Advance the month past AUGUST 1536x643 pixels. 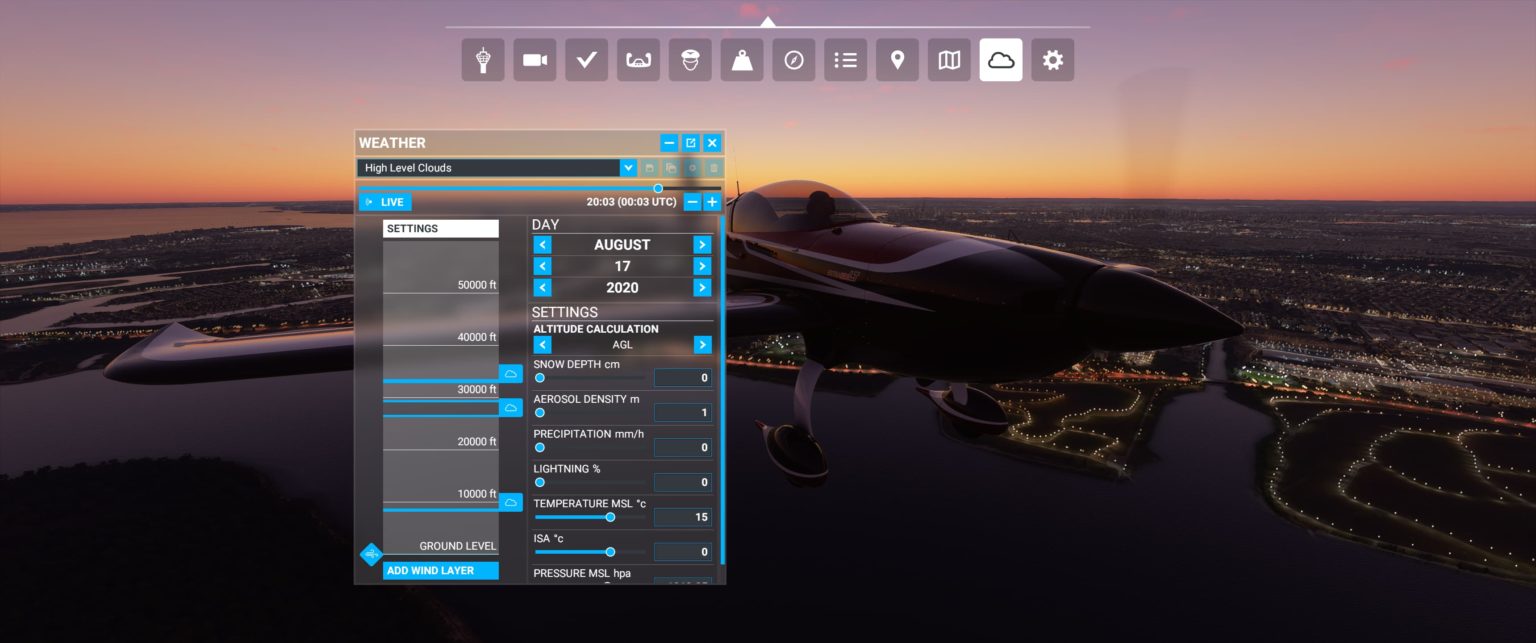pyautogui.click(x=702, y=244)
